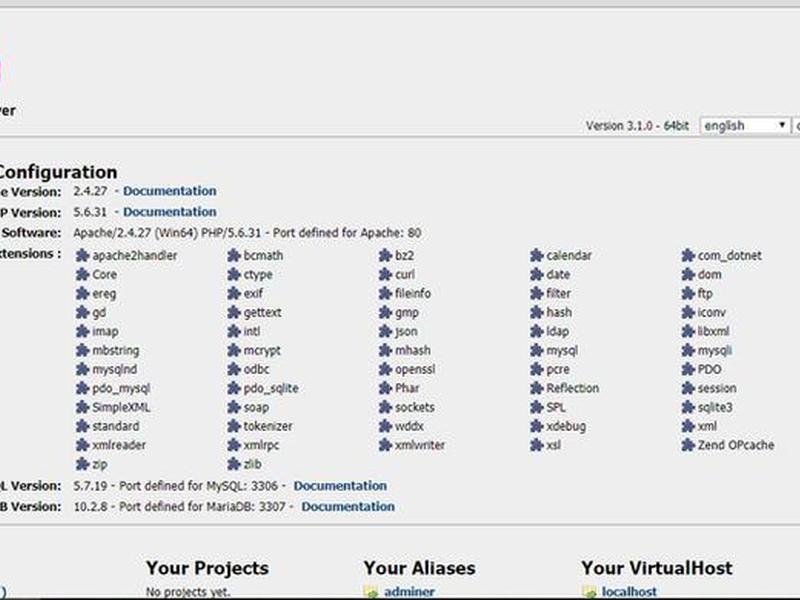
Task: Click the folder icon beside localhost virtualhost
Action: tap(589, 592)
